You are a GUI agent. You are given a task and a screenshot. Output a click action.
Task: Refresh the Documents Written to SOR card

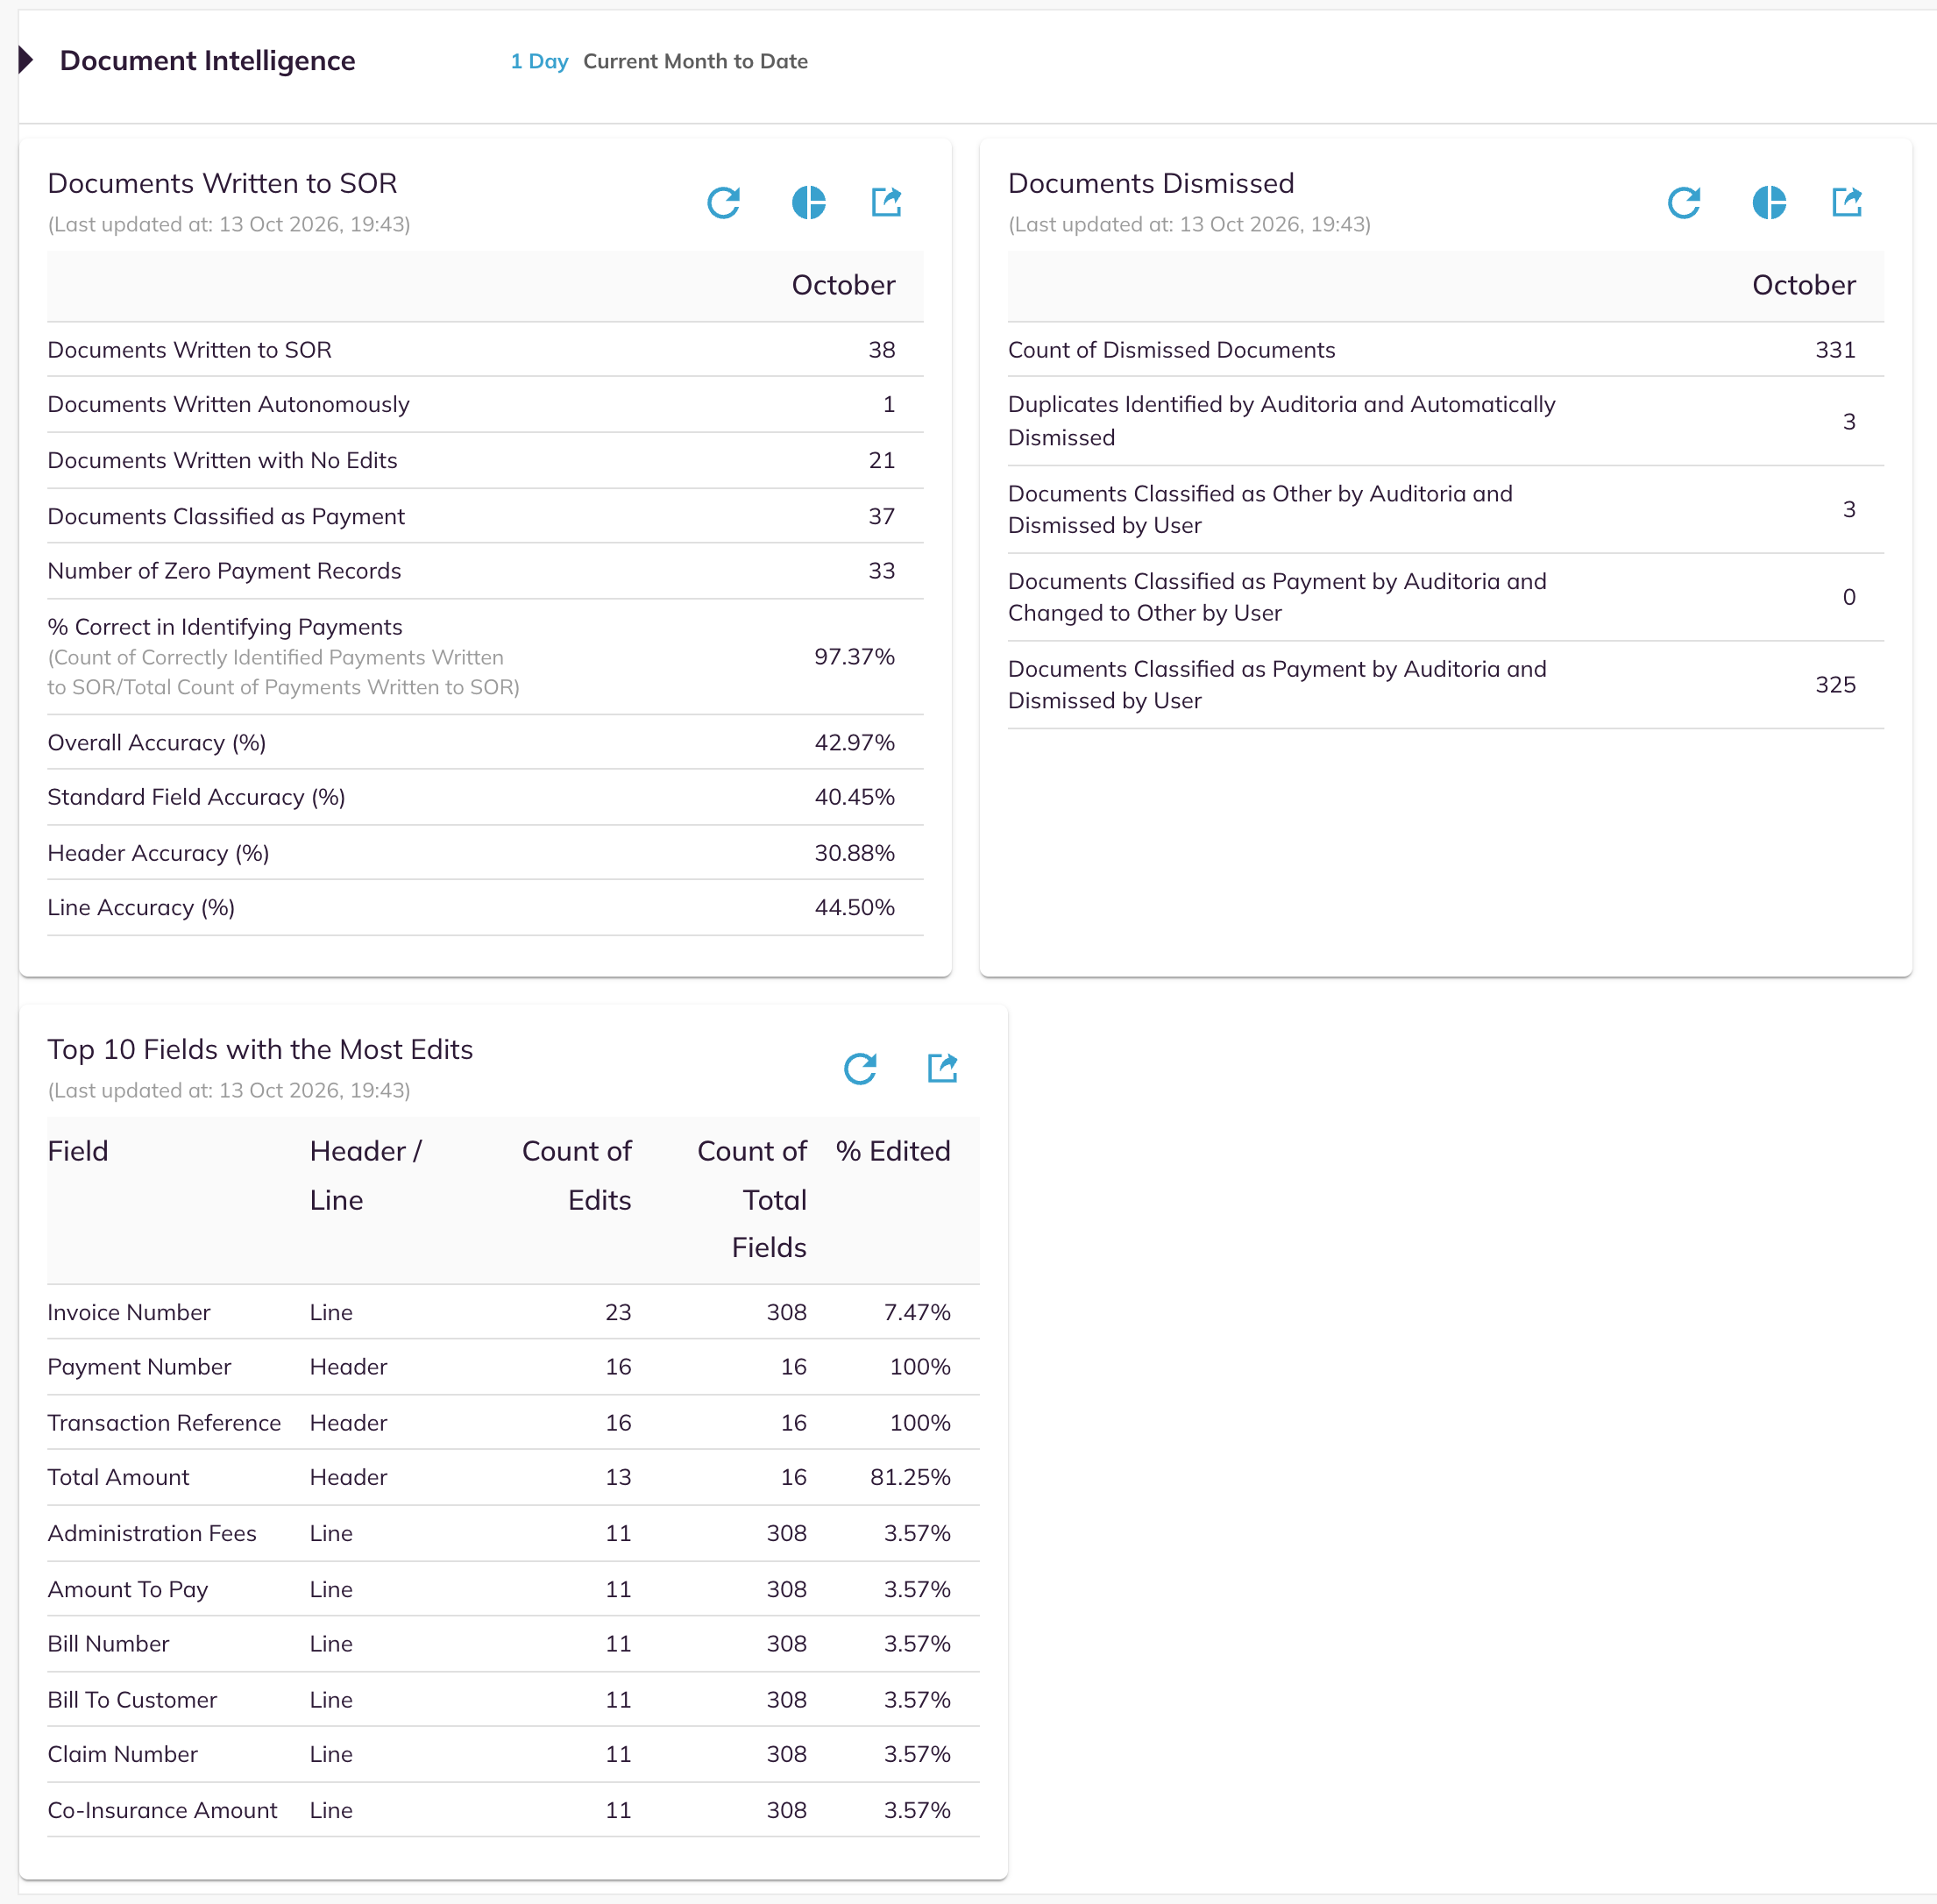tap(723, 203)
